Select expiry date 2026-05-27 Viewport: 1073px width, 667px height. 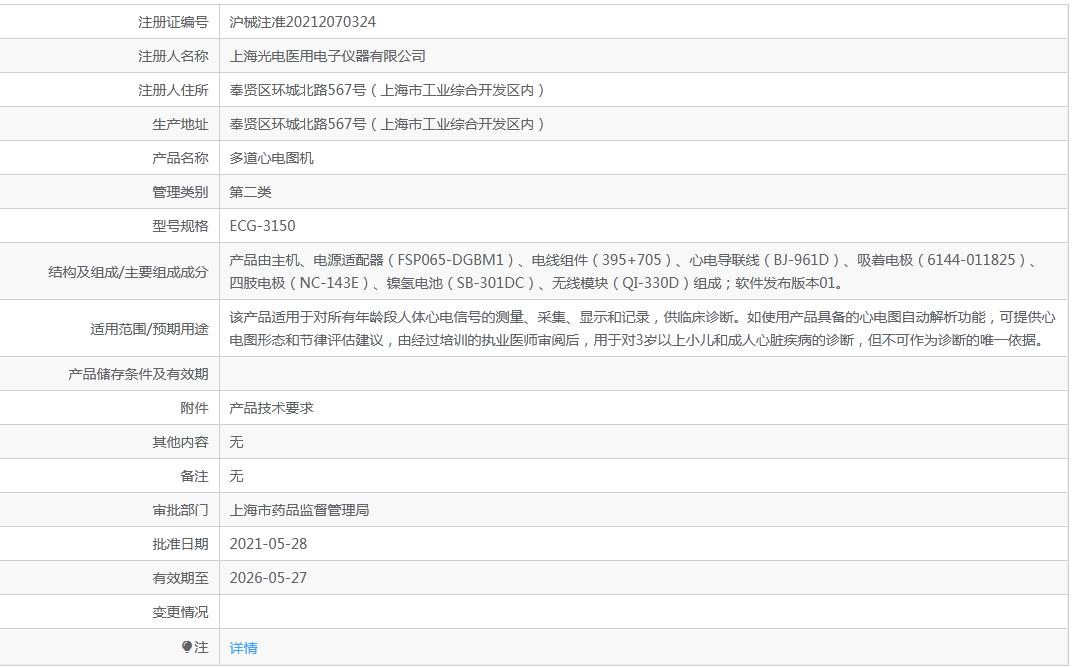point(268,578)
